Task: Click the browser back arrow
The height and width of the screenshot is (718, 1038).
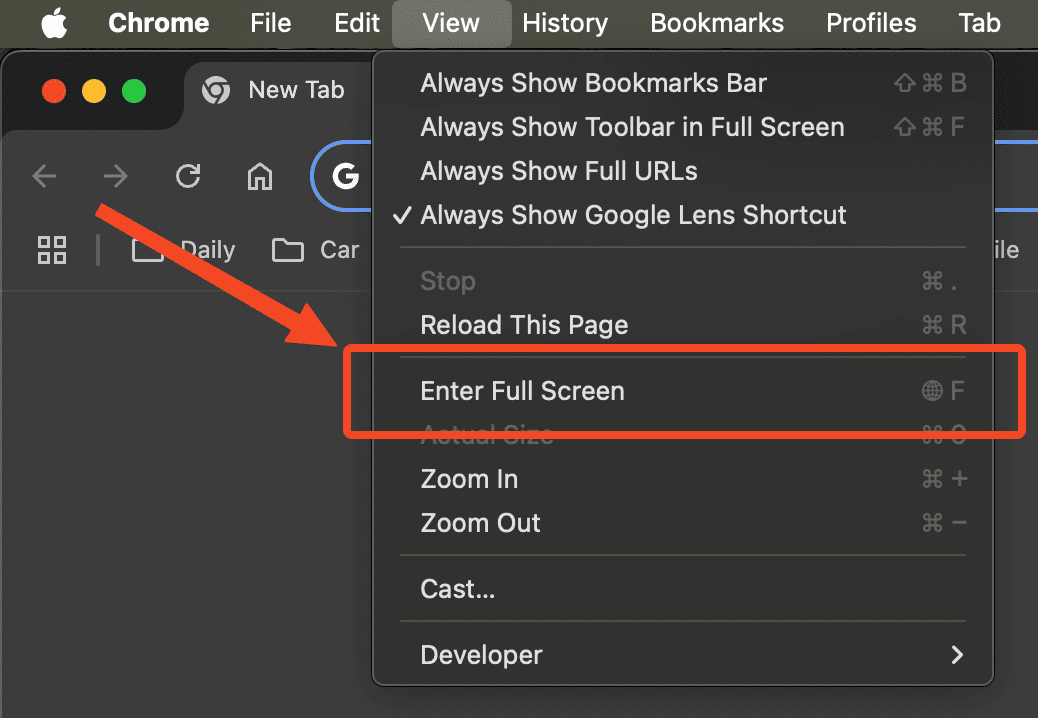Action: coord(44,176)
